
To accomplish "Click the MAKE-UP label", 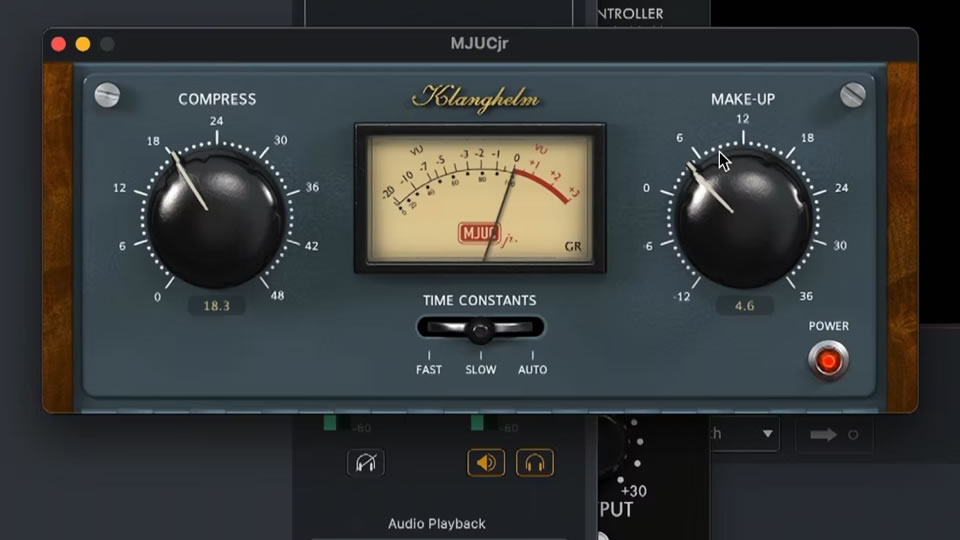I will point(743,99).
